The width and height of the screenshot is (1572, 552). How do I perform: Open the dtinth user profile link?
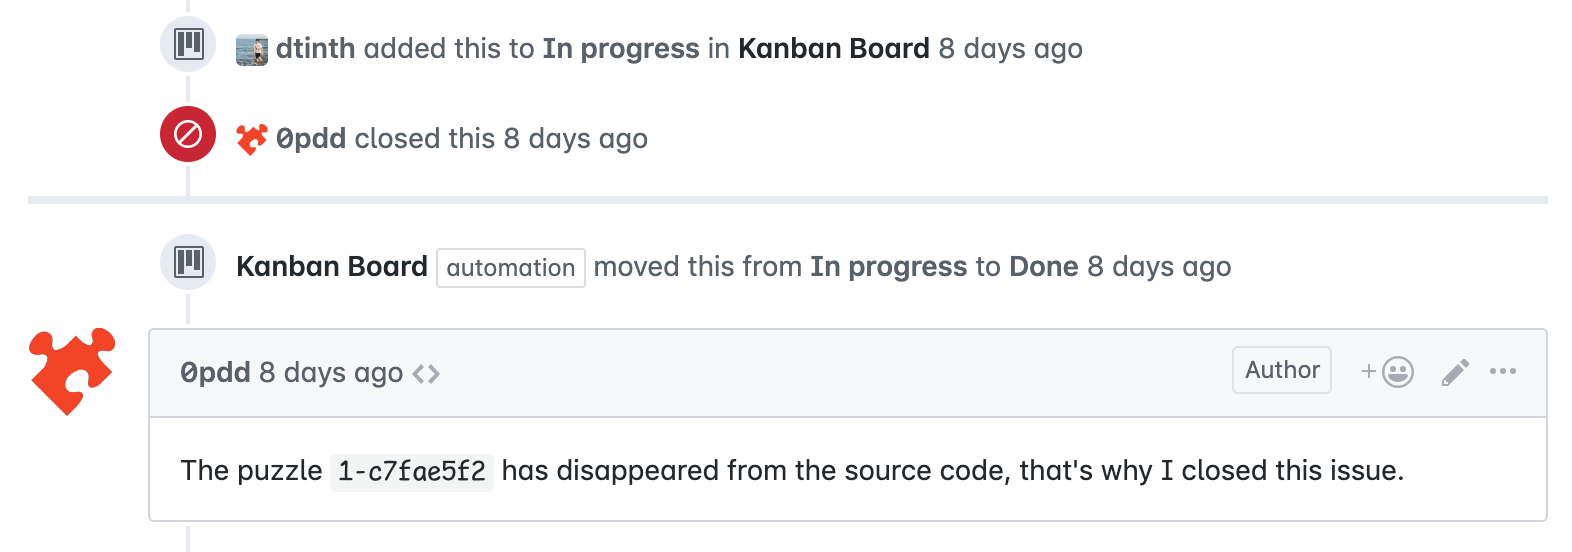(315, 49)
